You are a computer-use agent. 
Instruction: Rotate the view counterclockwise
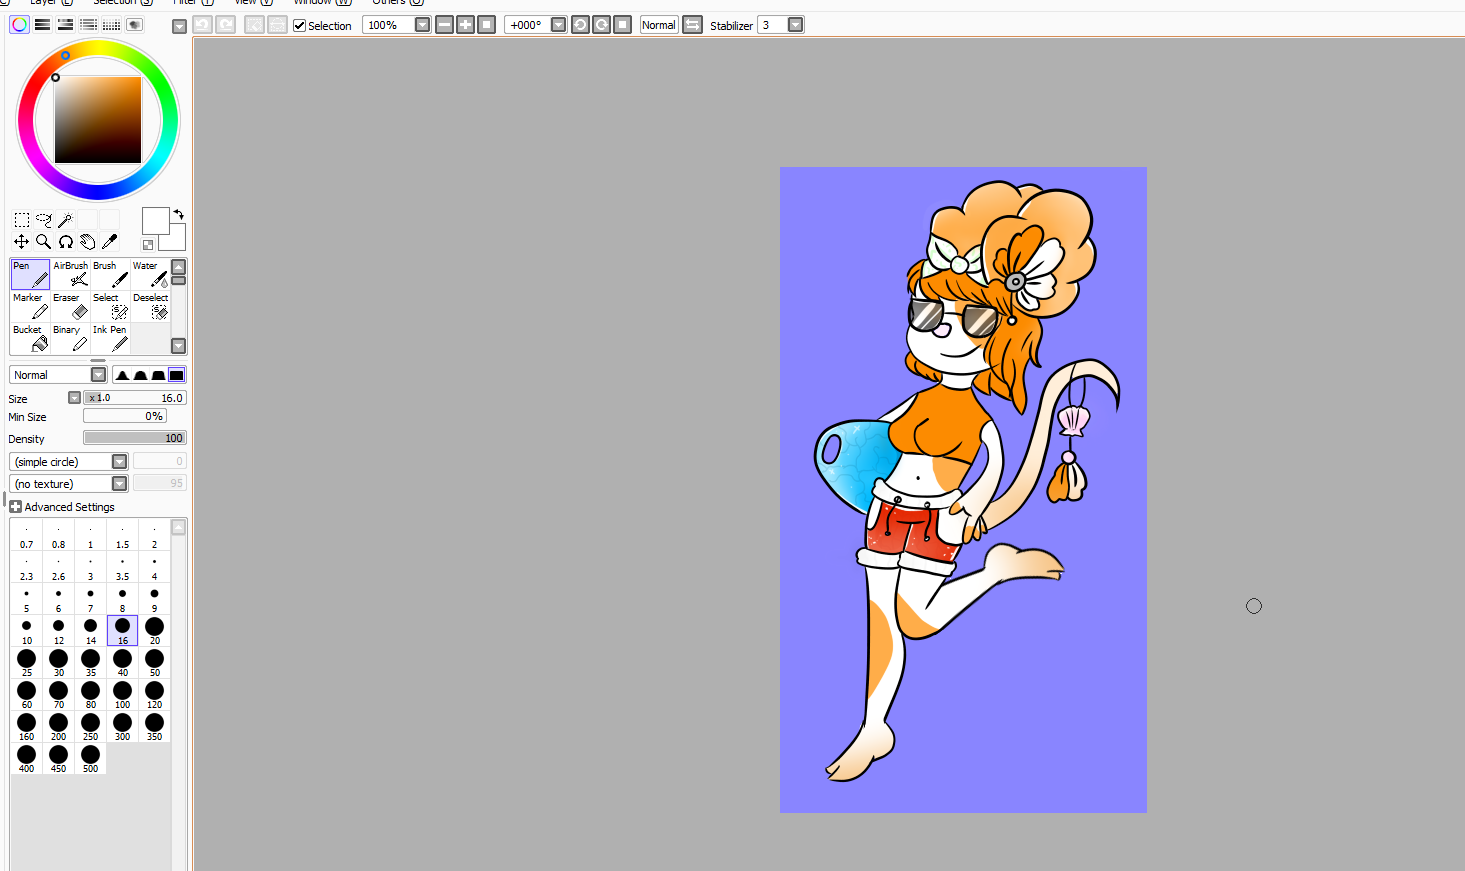(580, 25)
